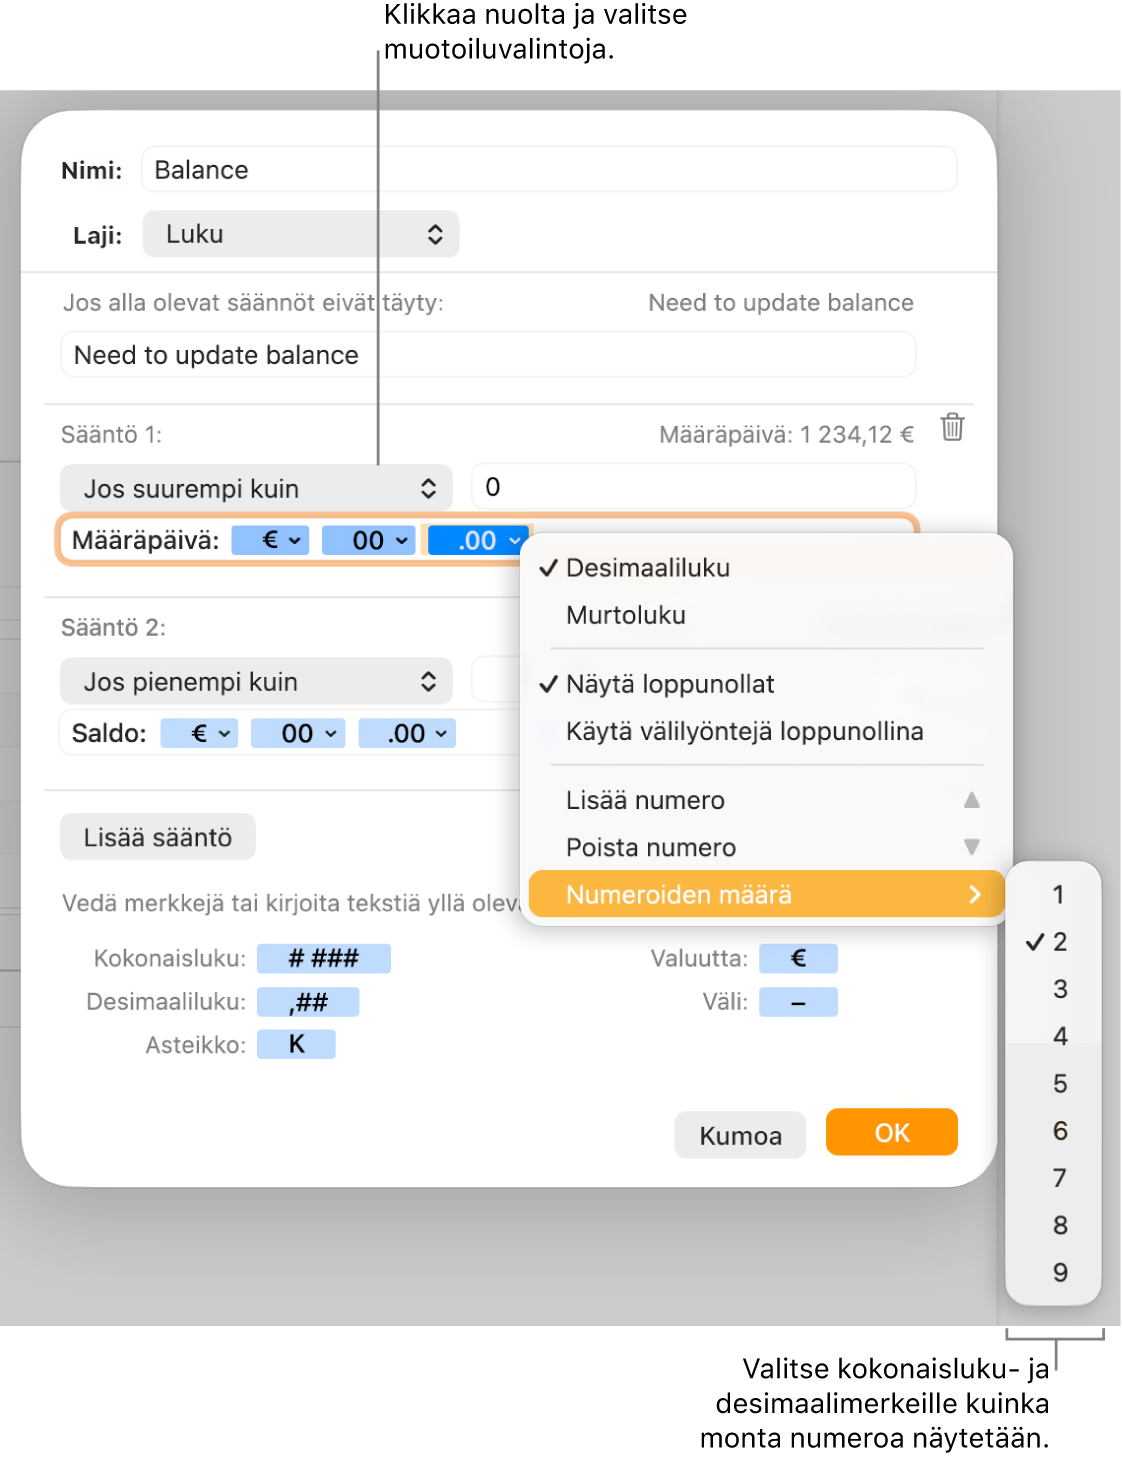Expand the 00 token in Saldo row

(x=298, y=733)
